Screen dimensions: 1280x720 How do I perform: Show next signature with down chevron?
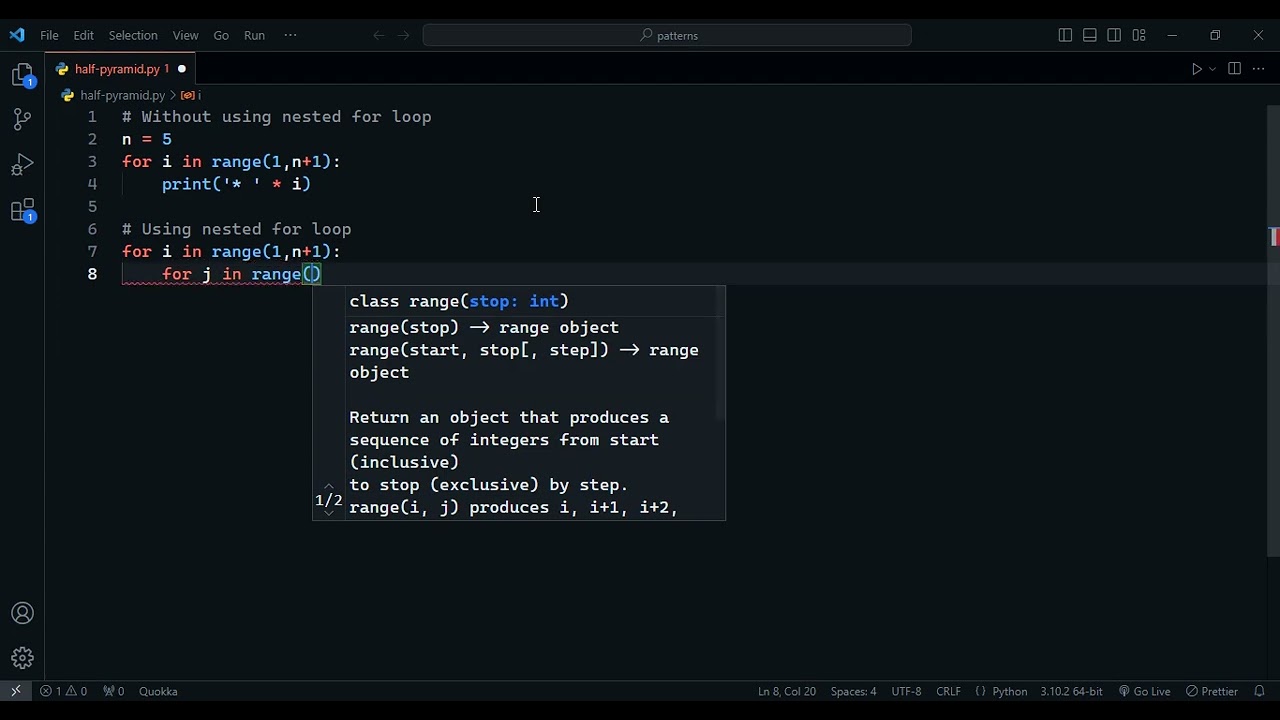[329, 513]
